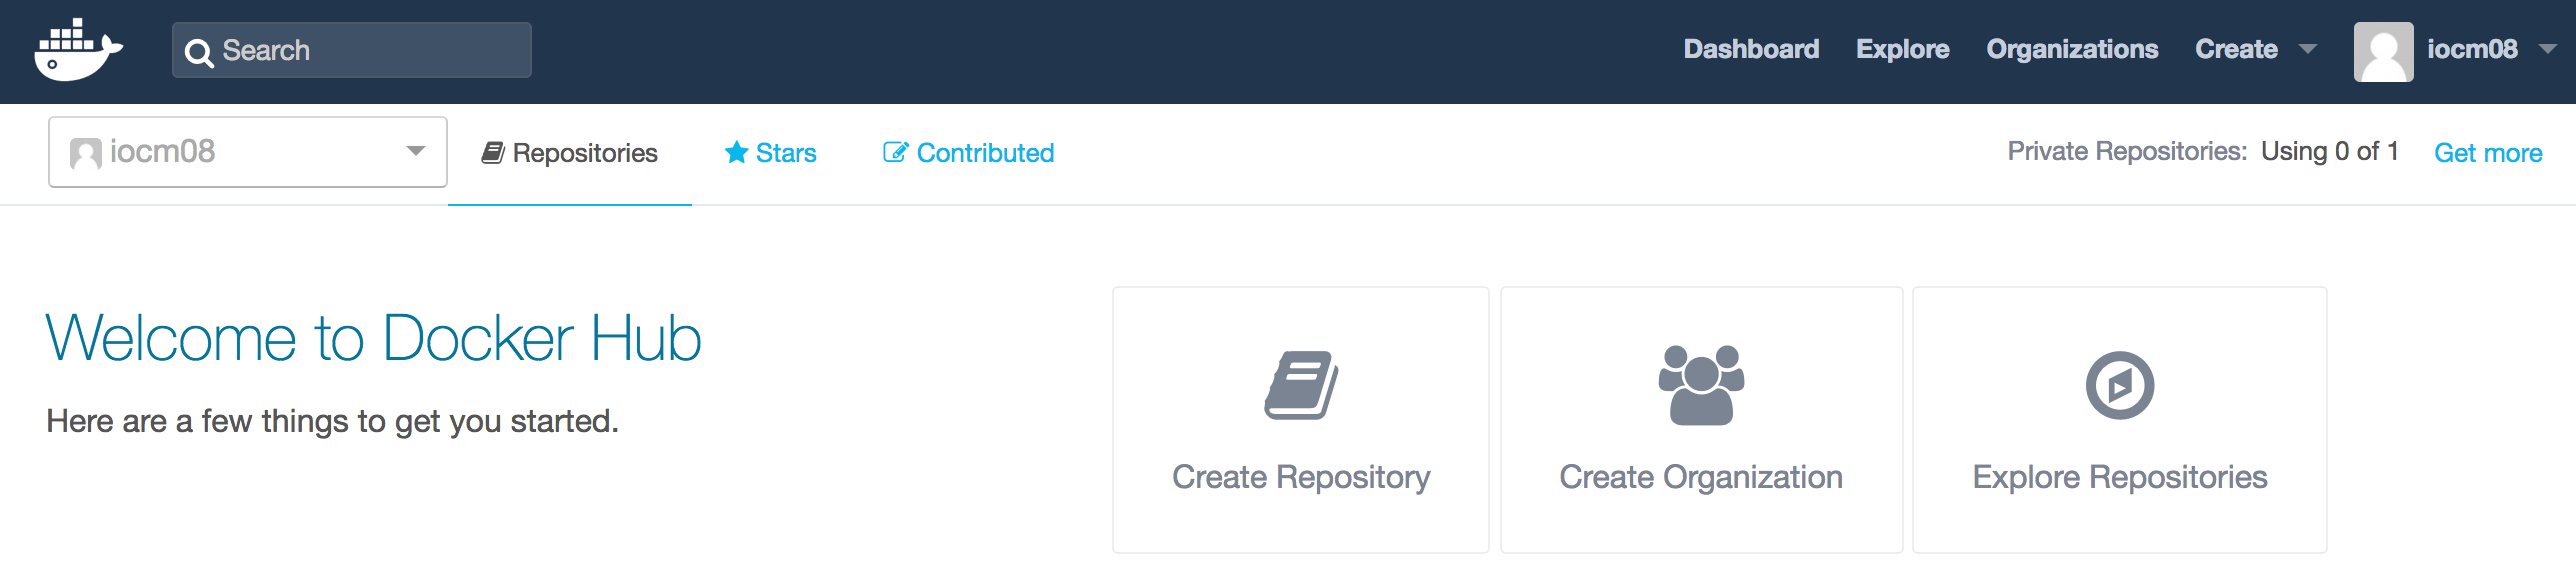Switch to the Repositories tab

570,153
